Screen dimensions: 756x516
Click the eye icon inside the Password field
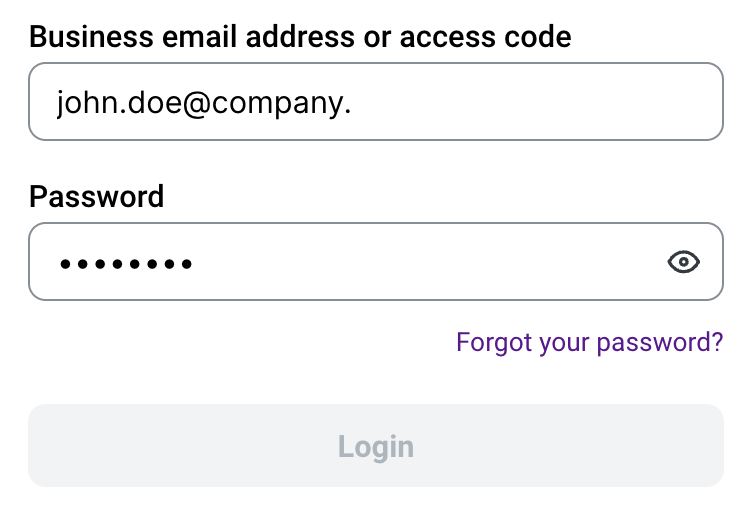[x=683, y=262]
